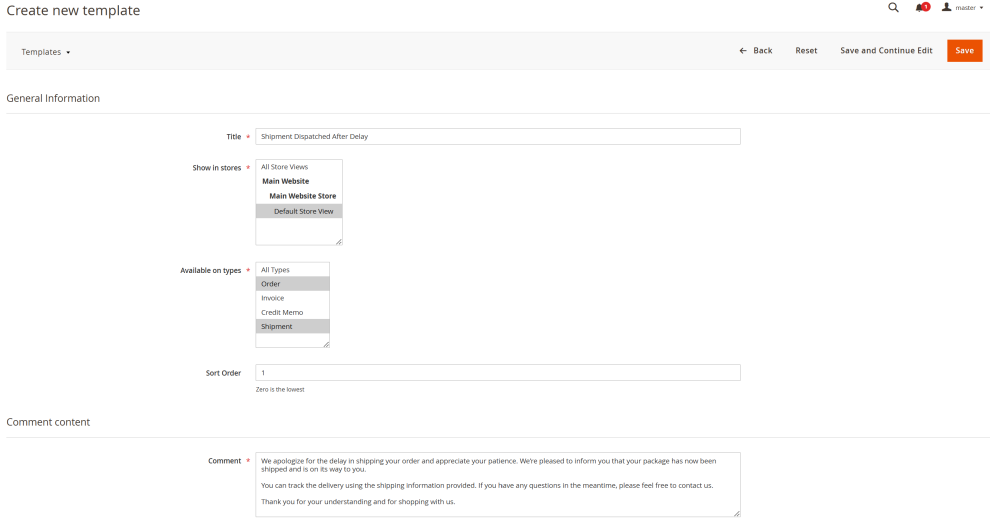Viewport: 1000px width, 526px height.
Task: Select All Types option
Action: 293,270
